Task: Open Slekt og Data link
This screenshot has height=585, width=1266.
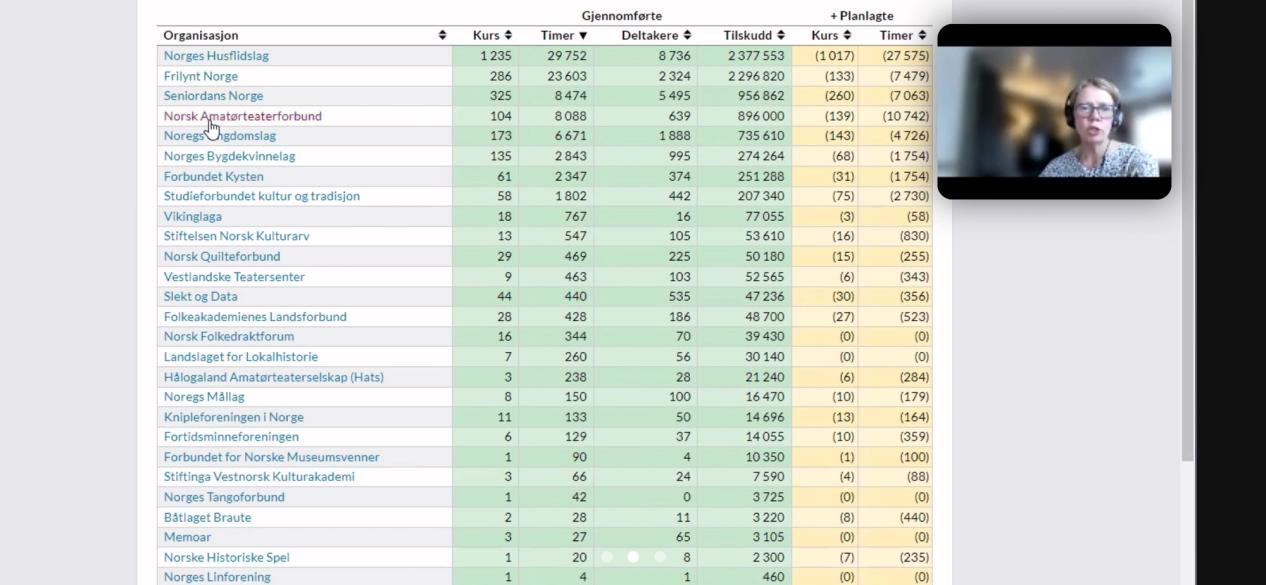Action: click(201, 296)
